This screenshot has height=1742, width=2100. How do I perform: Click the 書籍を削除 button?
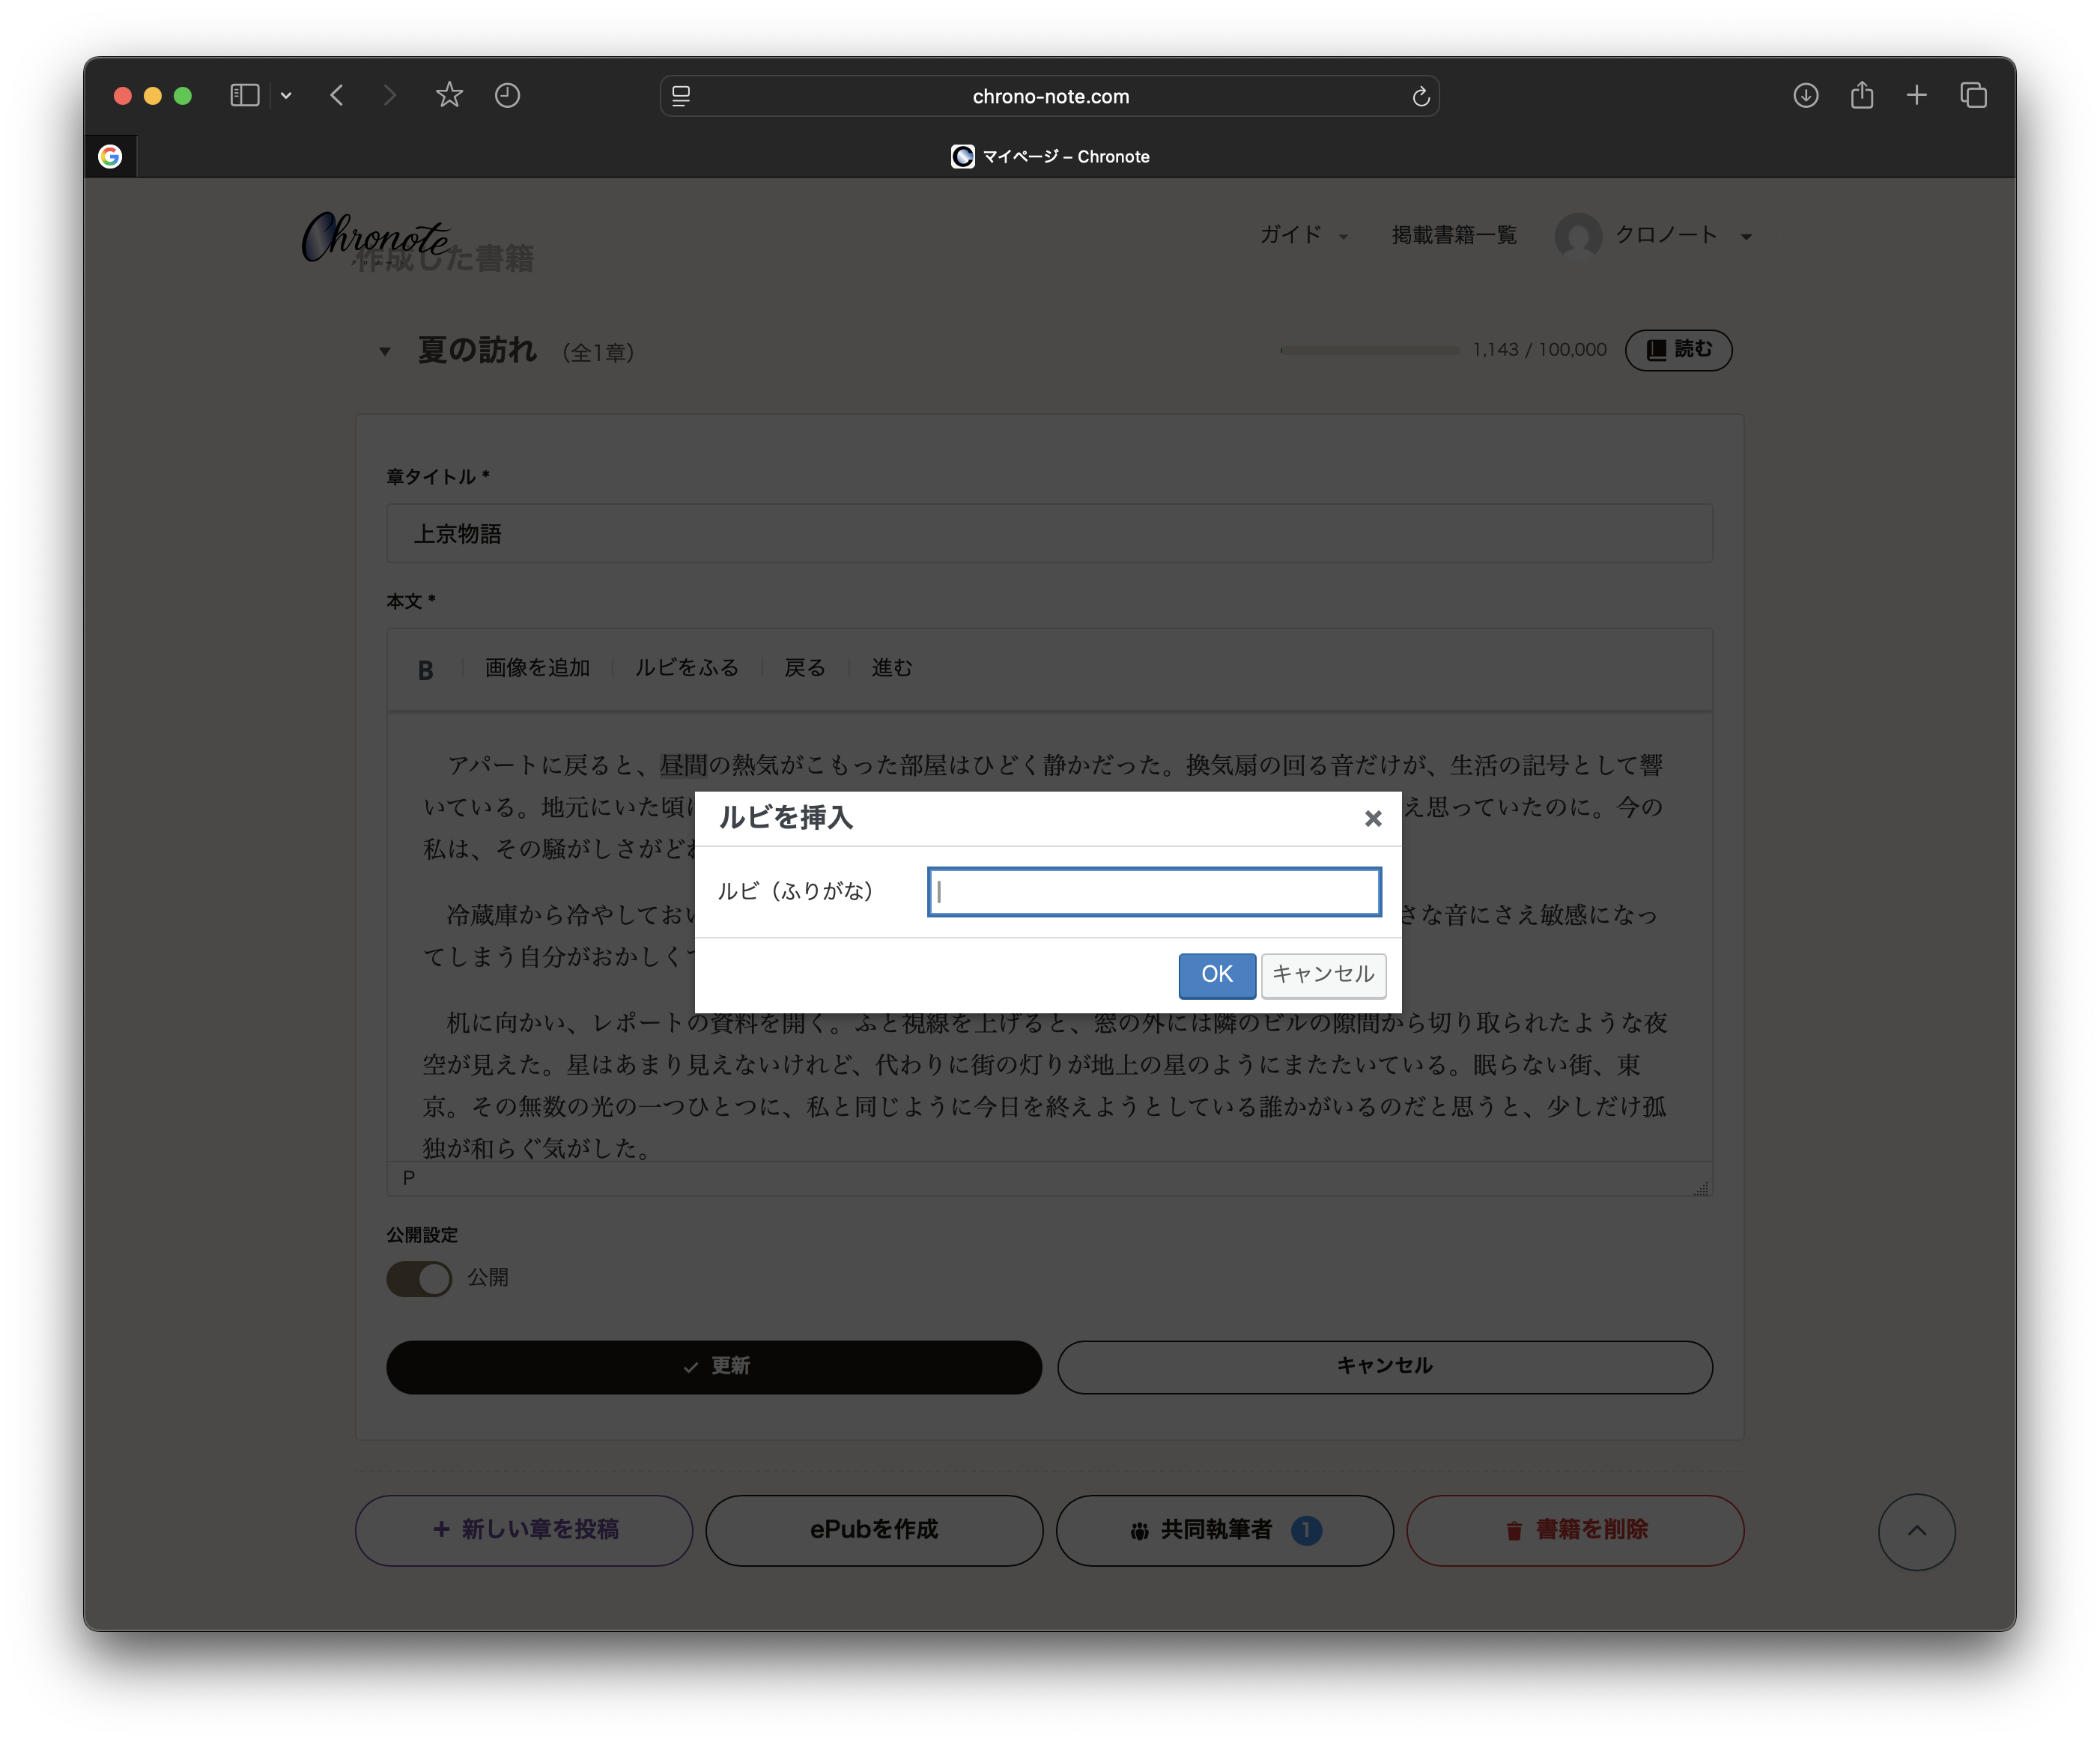point(1575,1530)
